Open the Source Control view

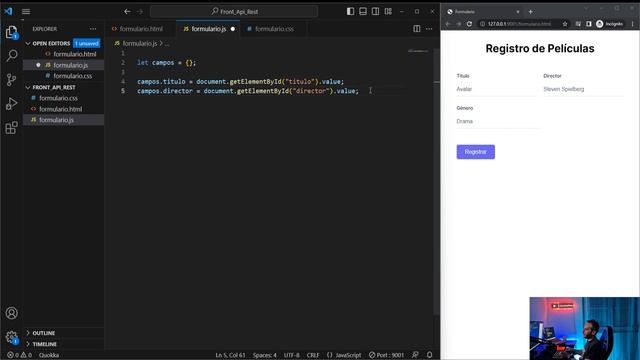[x=11, y=80]
